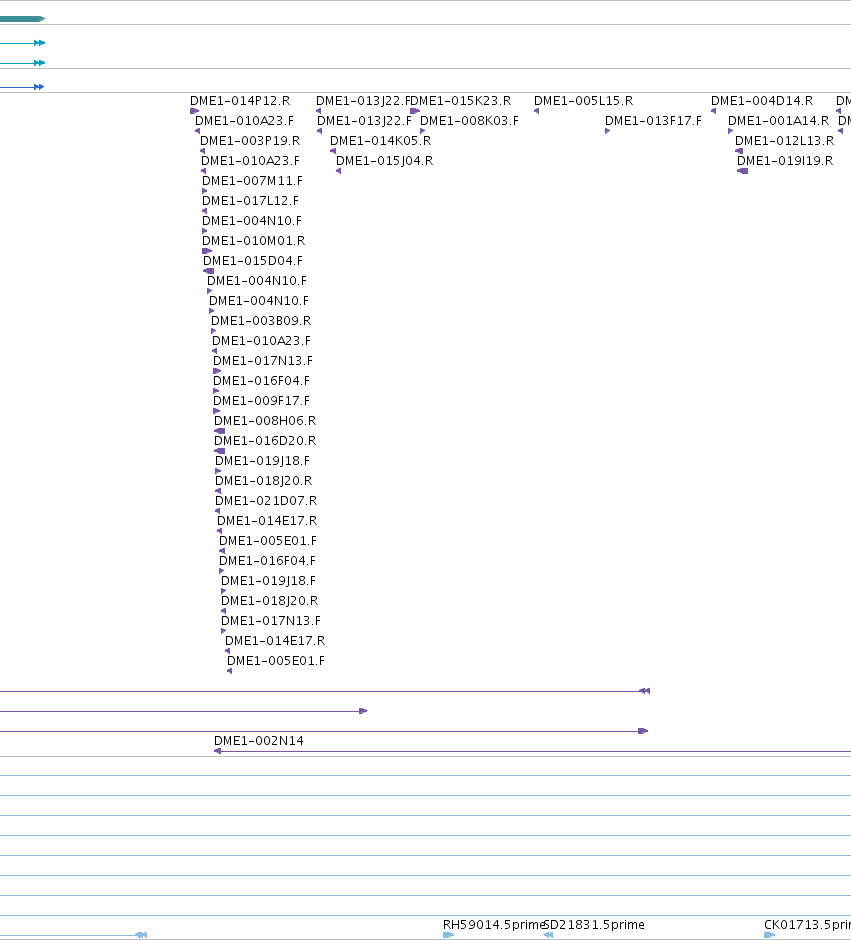Select the RH59014.5prime EST label
851x940 pixels.
coord(493,925)
